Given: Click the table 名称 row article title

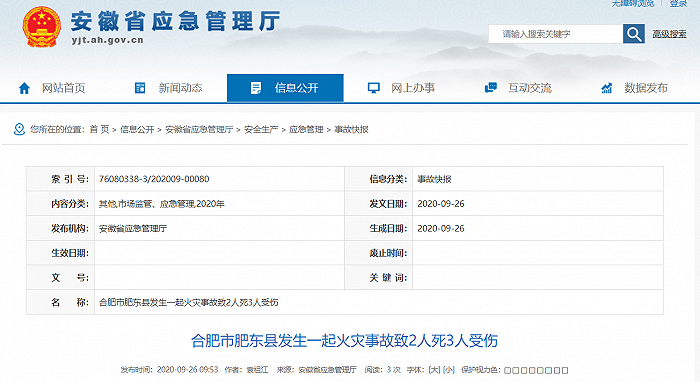Looking at the screenshot, I should point(188,303).
